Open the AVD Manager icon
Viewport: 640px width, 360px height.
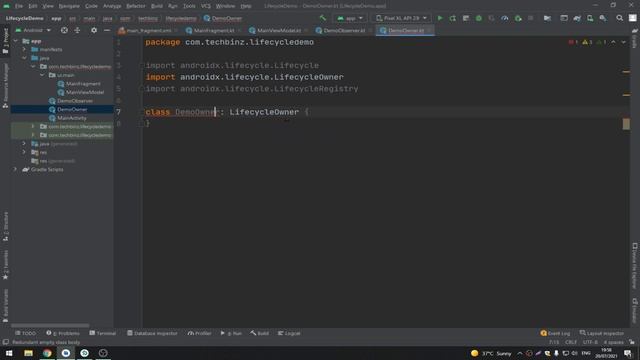590,18
